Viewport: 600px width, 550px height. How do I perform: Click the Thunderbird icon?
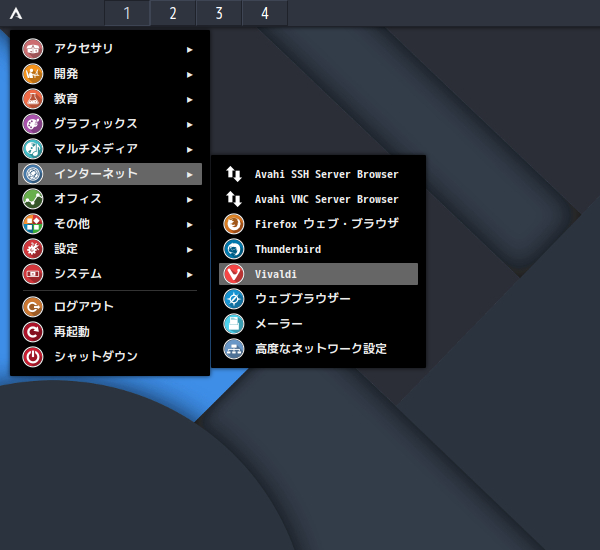point(234,249)
